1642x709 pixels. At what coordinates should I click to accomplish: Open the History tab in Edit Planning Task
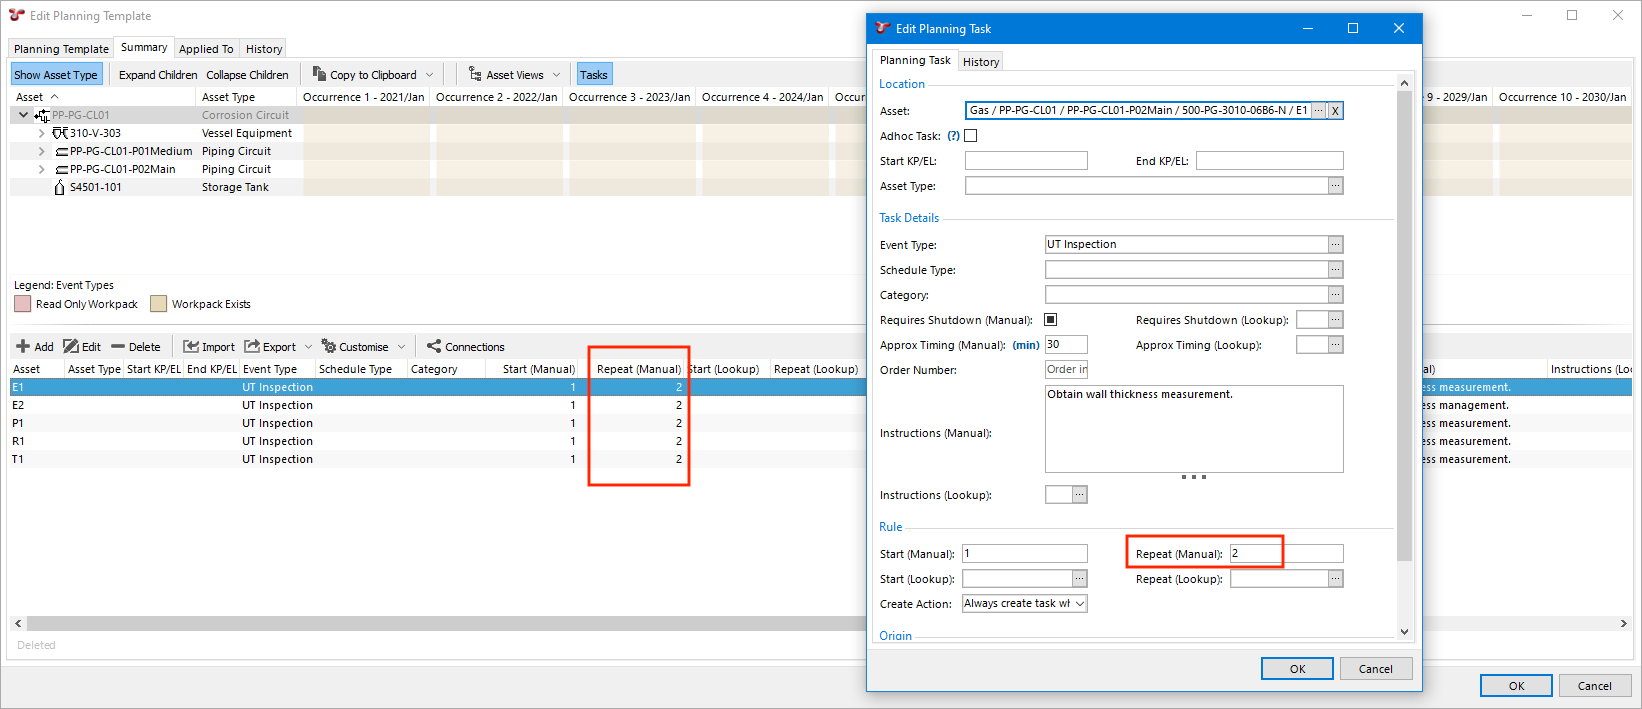(980, 62)
